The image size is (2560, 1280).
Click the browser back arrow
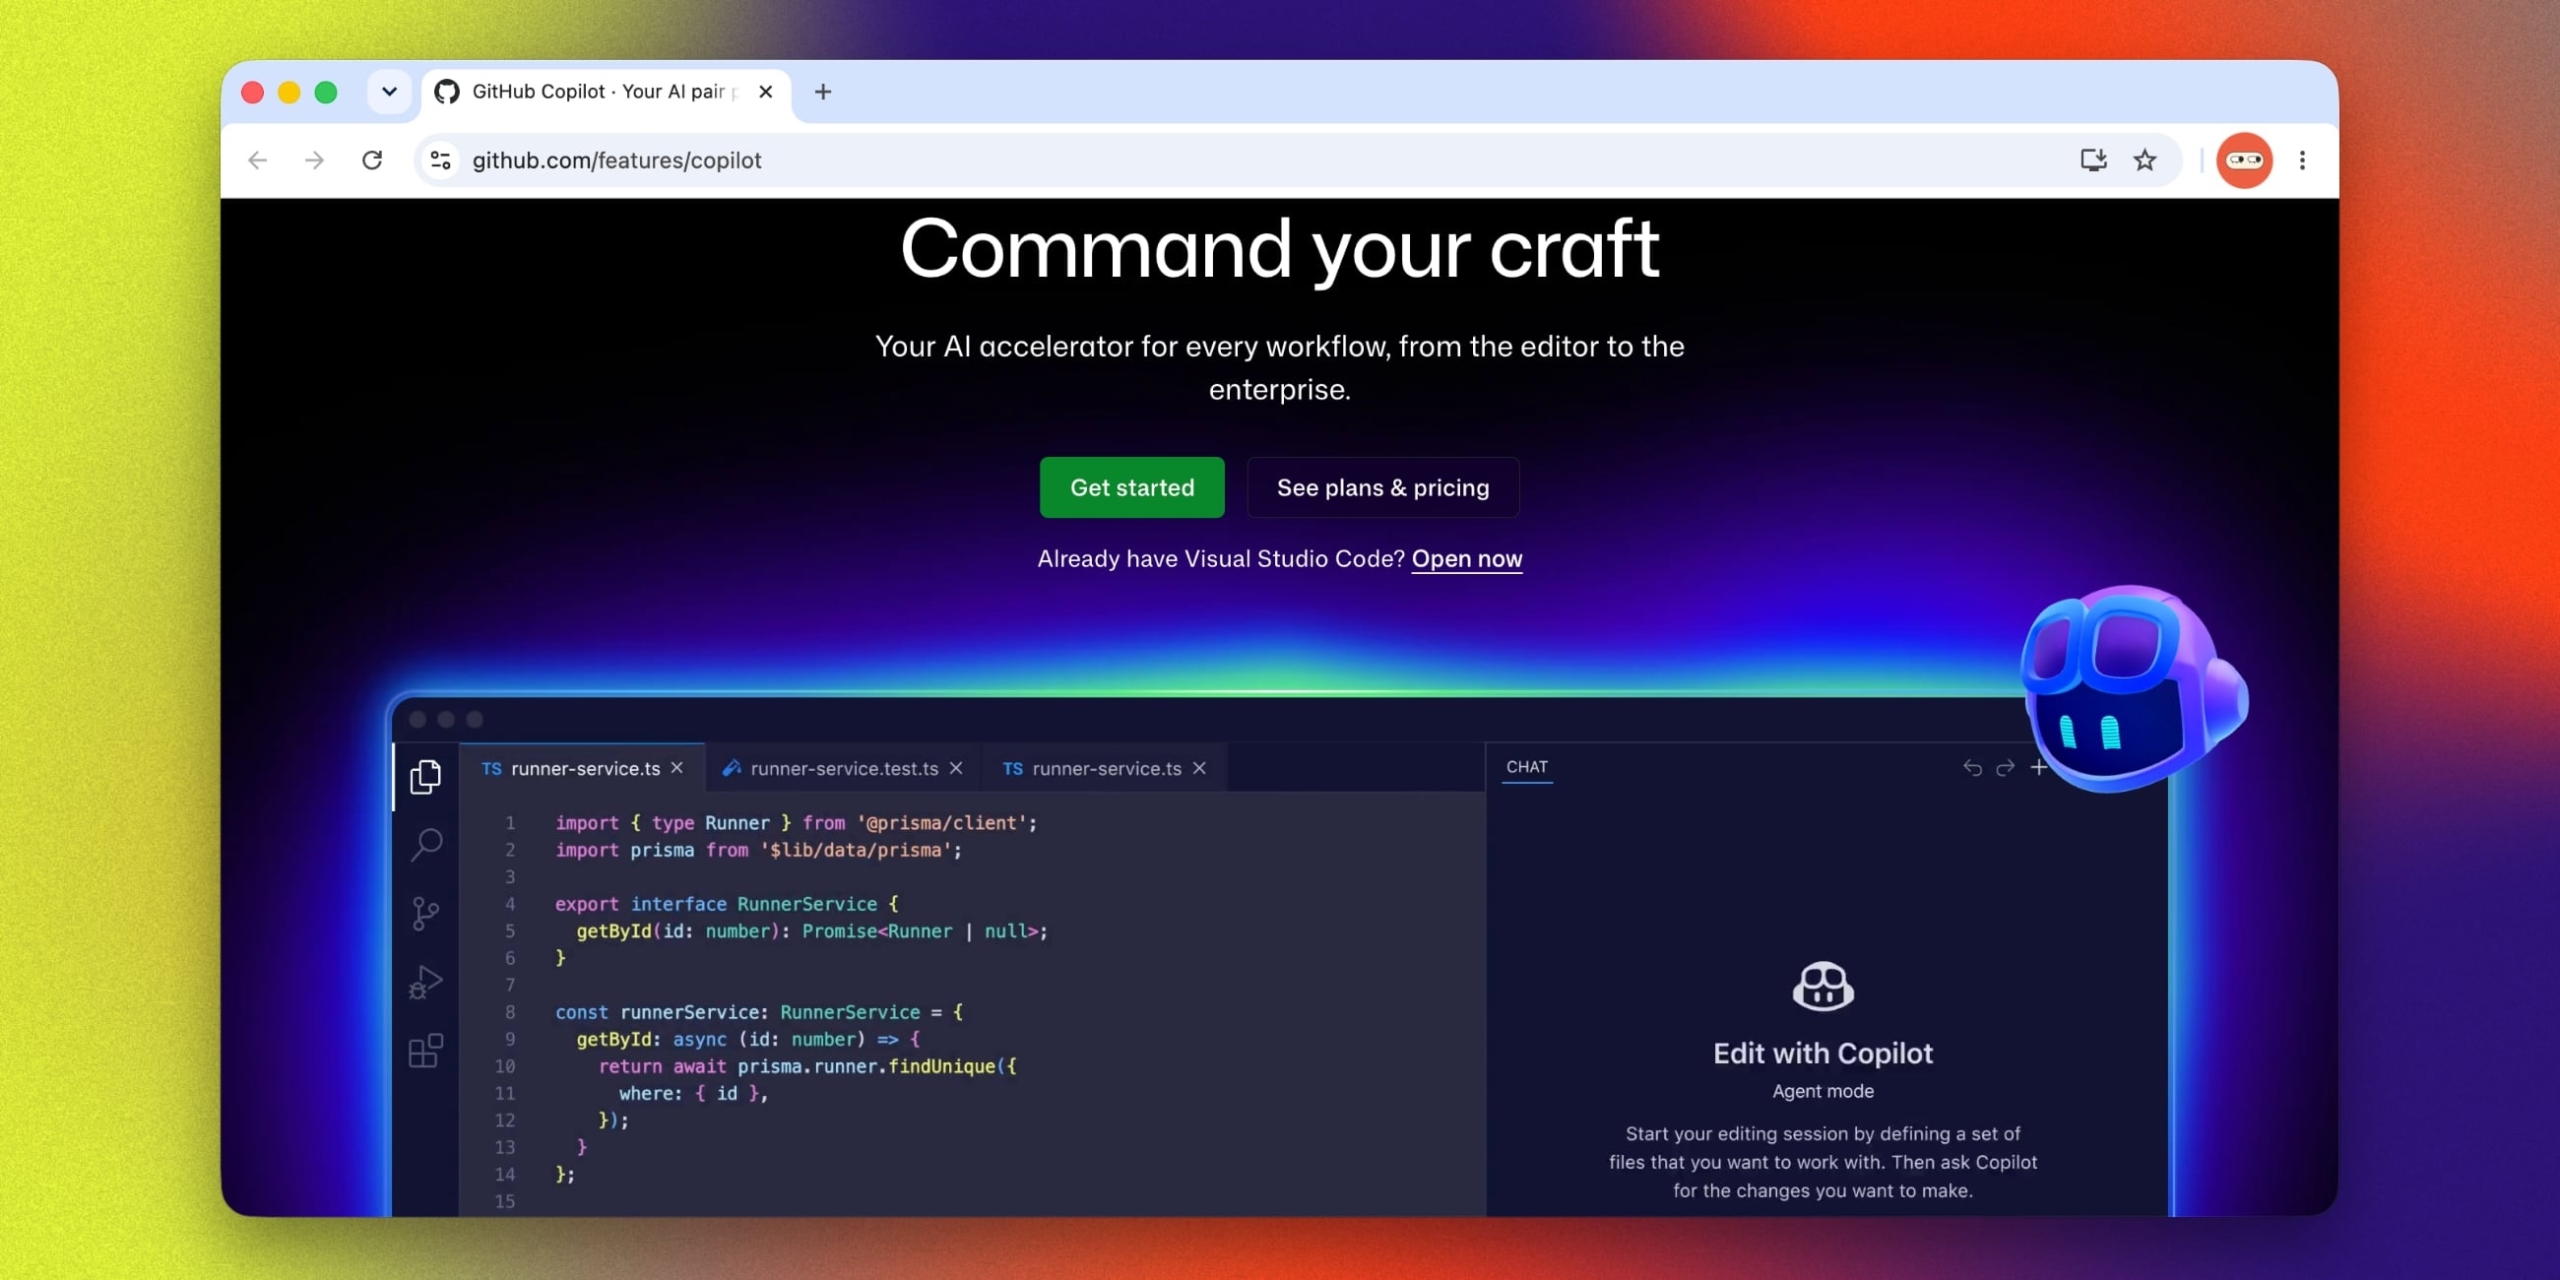click(x=258, y=160)
